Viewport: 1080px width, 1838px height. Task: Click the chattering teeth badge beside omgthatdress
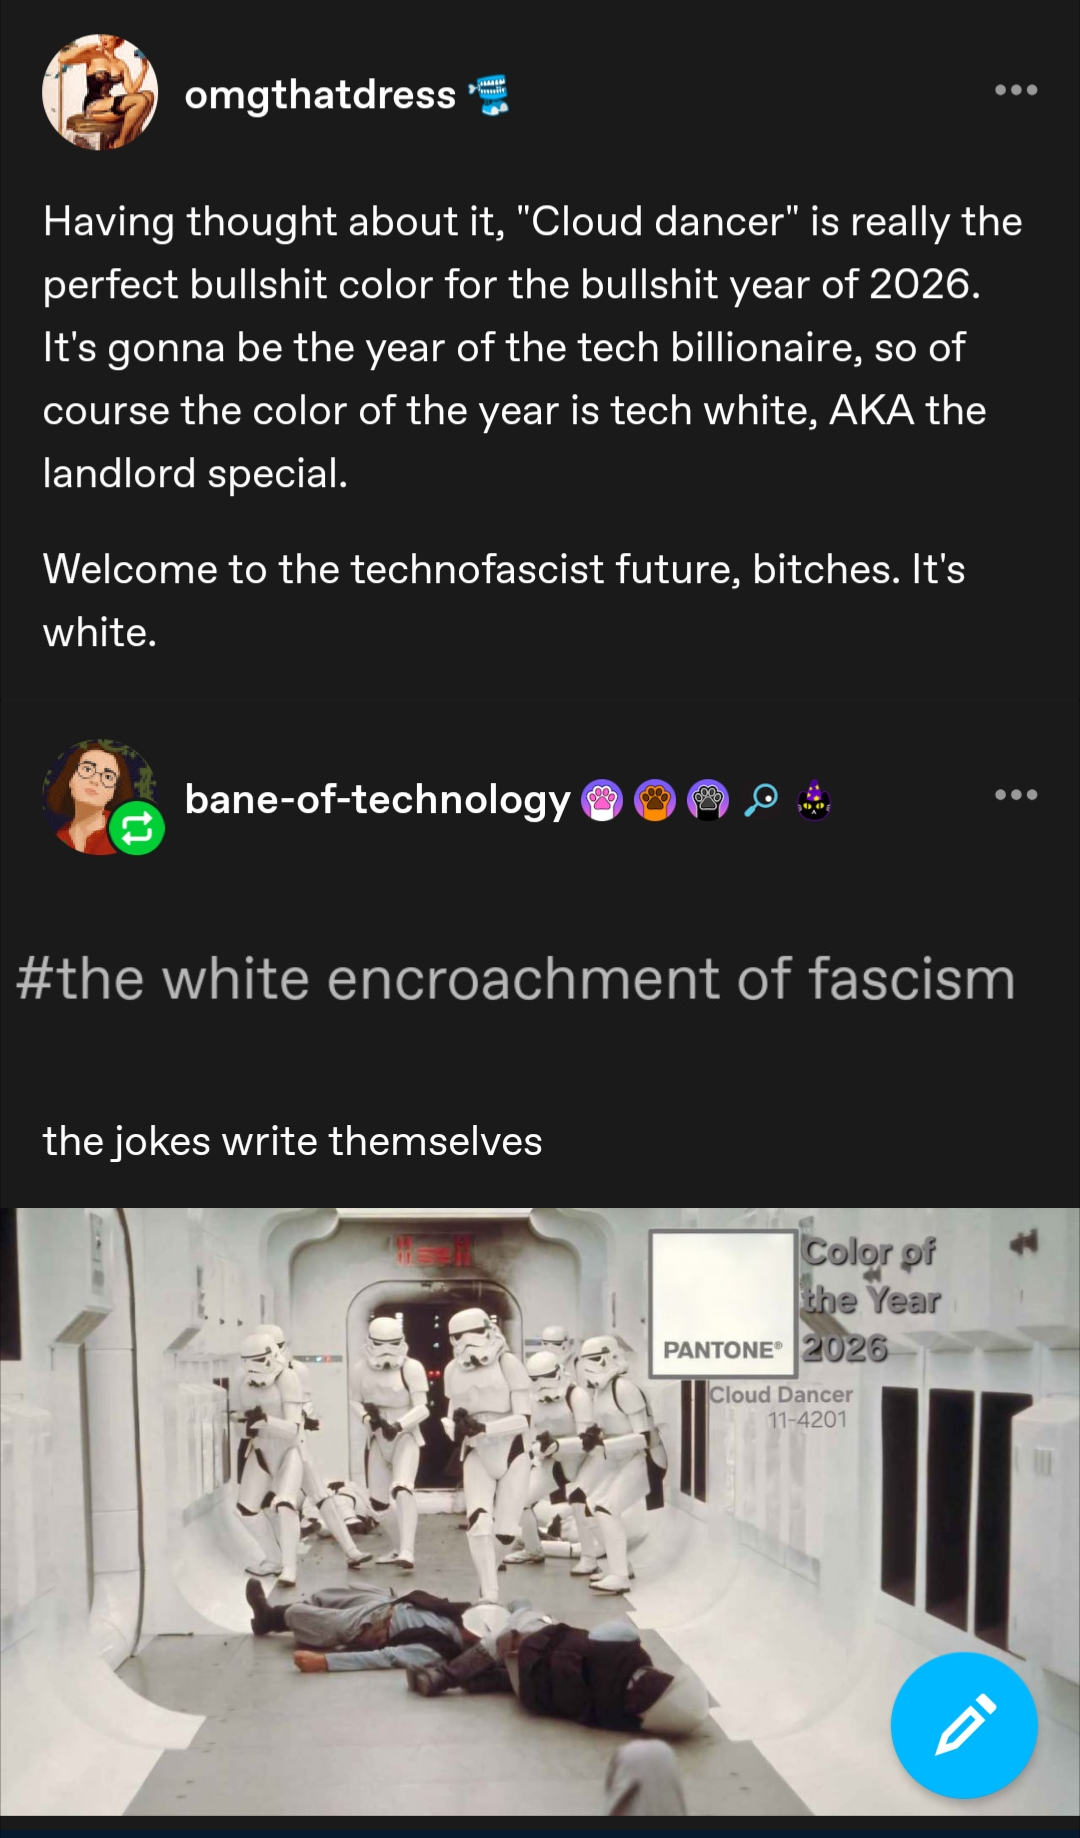pyautogui.click(x=489, y=95)
